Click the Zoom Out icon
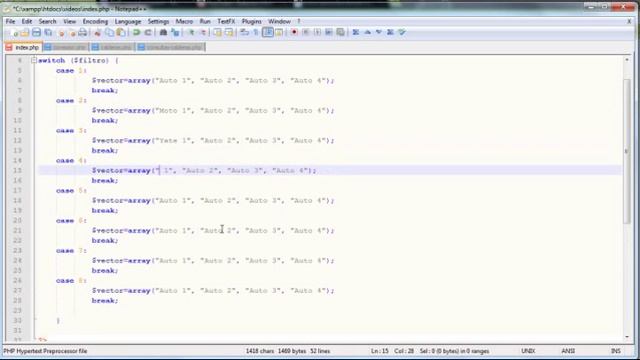Screen dimensions: 640x360 (202, 33)
